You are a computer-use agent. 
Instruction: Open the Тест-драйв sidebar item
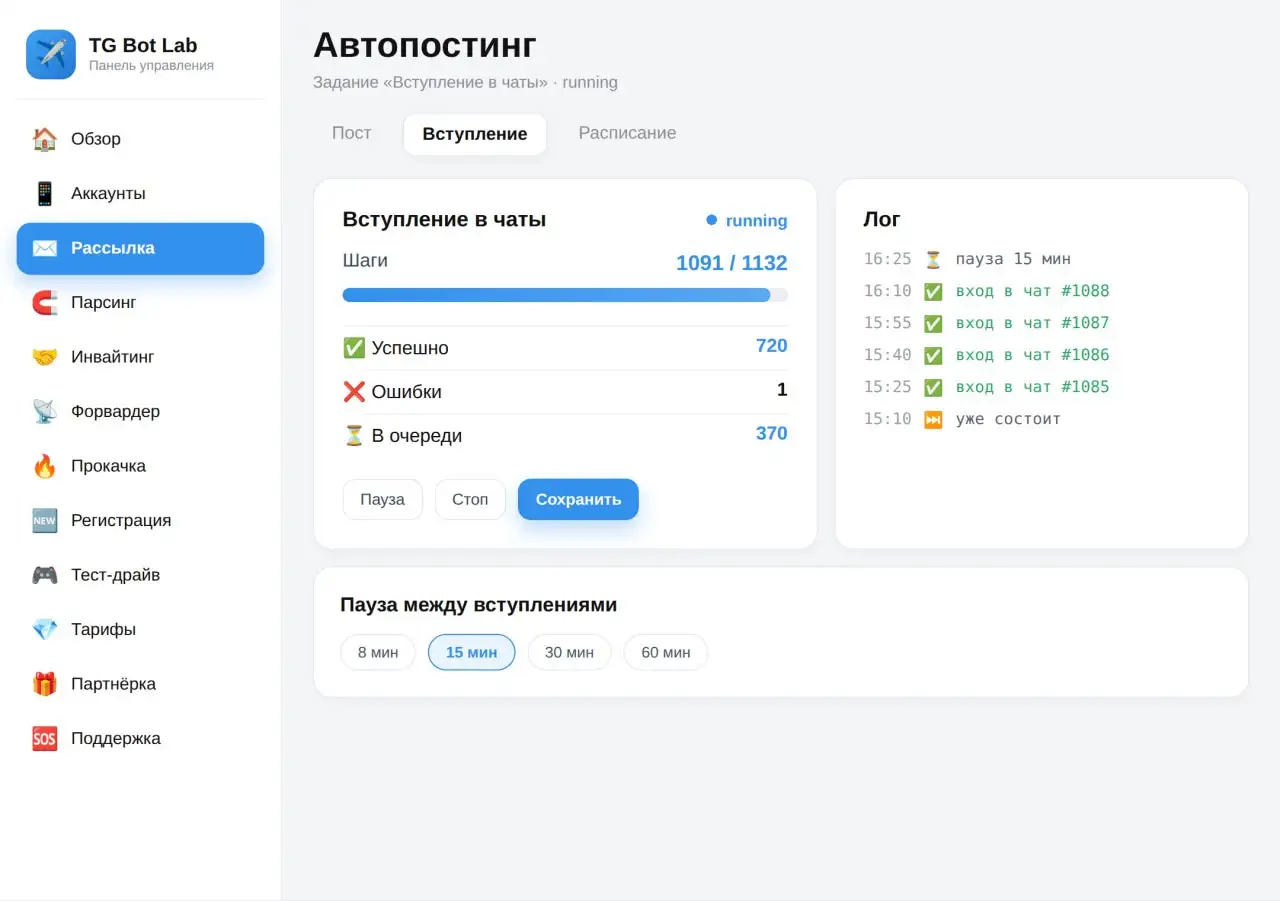[140, 575]
